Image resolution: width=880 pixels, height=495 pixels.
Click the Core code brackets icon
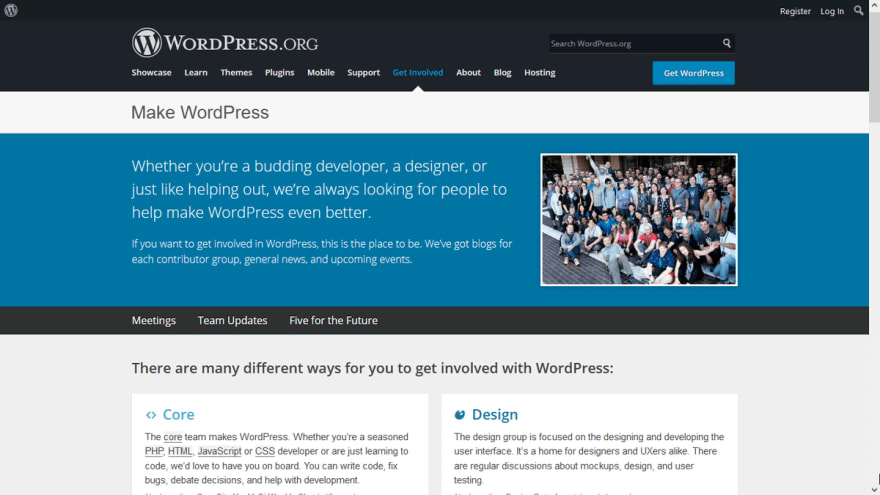[151, 415]
